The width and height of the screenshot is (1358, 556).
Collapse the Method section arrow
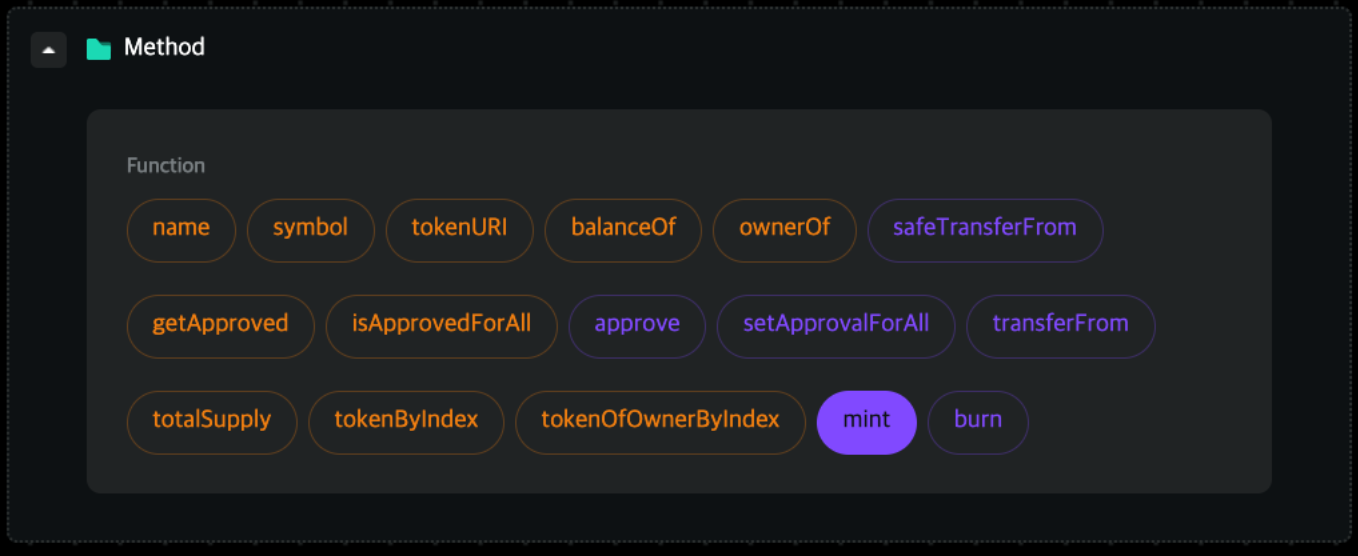pos(48,49)
